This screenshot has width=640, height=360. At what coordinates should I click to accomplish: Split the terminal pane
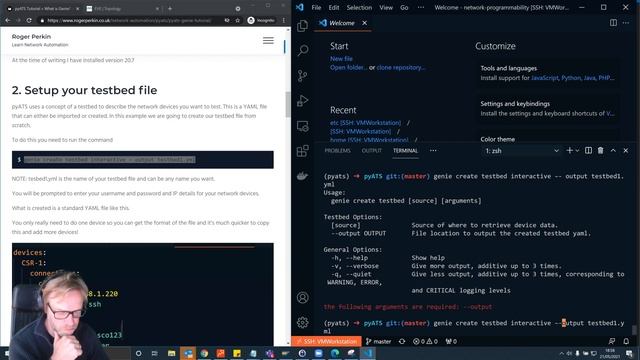pos(588,151)
